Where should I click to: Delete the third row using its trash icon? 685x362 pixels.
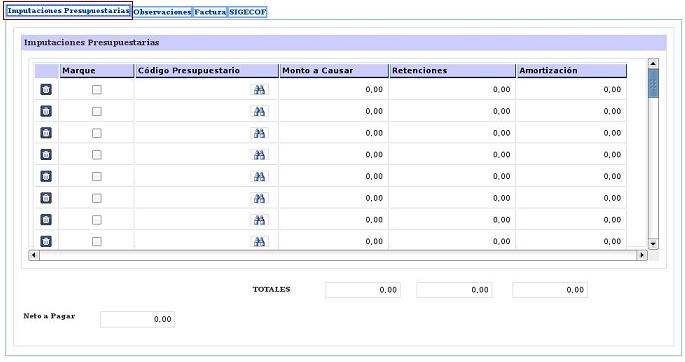(46, 133)
